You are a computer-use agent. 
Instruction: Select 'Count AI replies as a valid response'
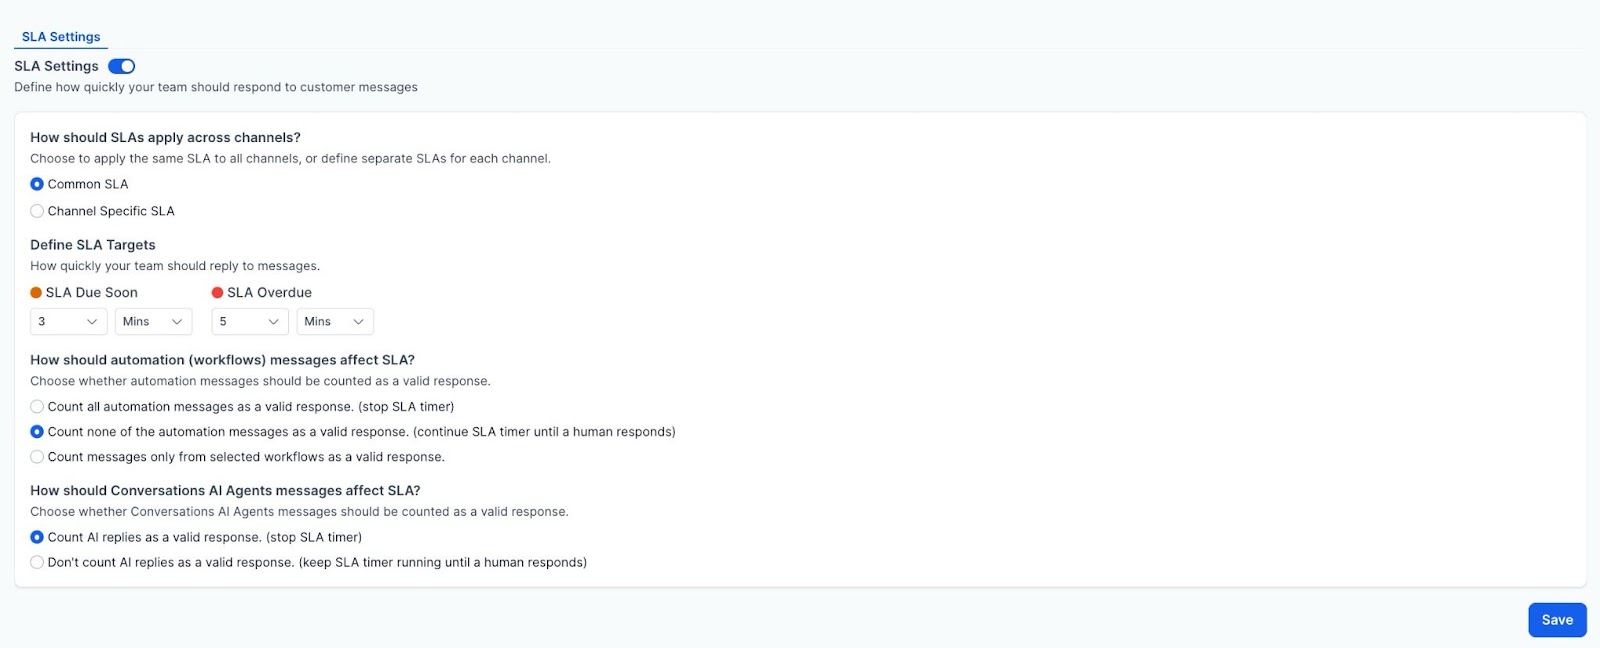coord(37,537)
